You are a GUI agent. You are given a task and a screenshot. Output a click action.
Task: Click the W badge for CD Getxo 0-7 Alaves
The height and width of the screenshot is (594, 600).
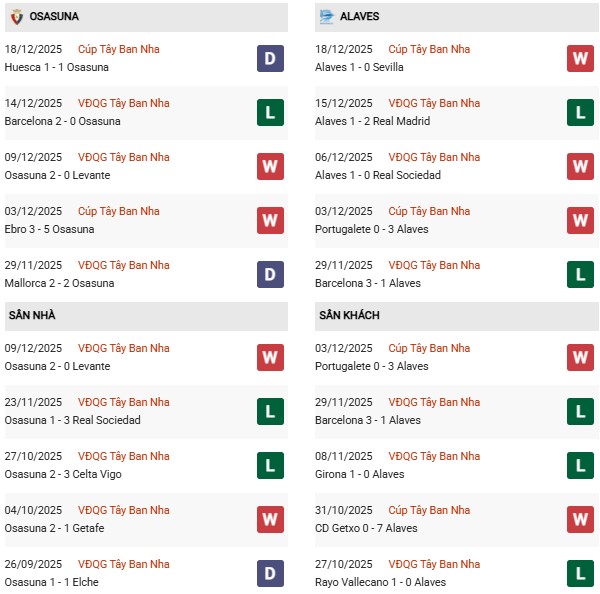click(x=580, y=520)
